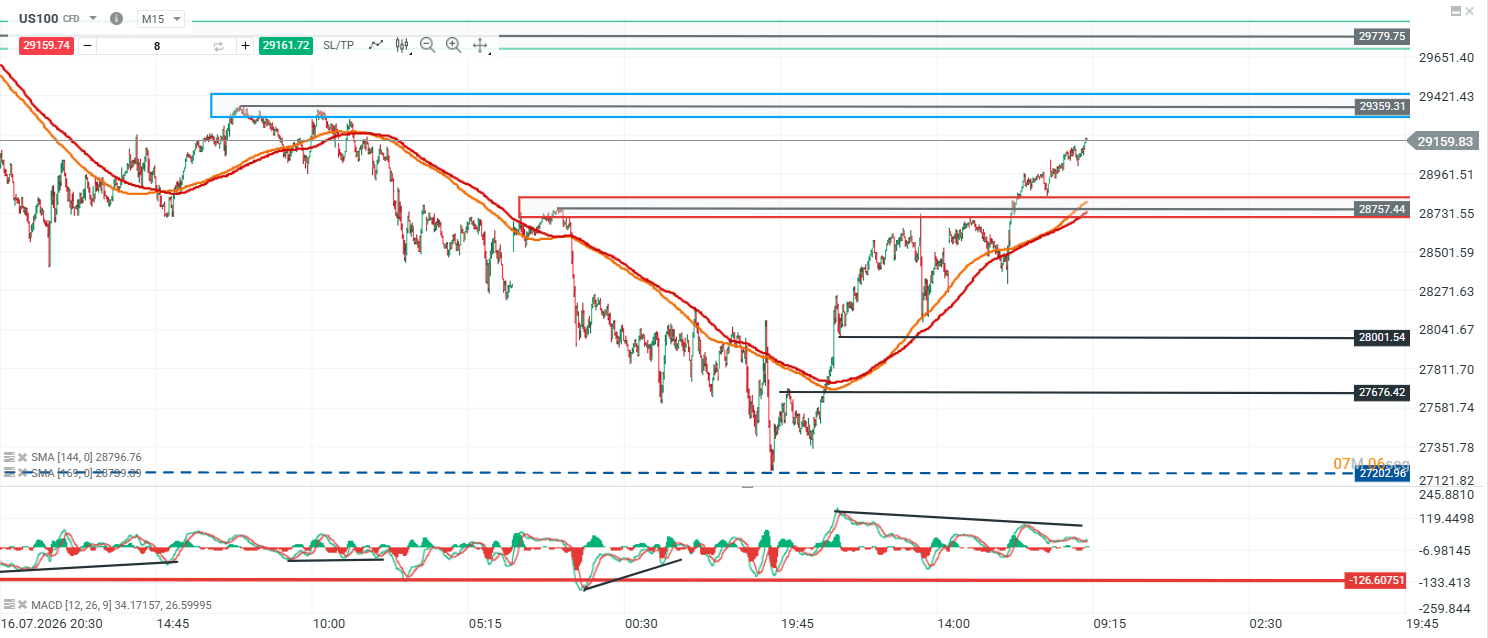Select the 27676.42 support line label
Viewport: 1488px width, 638px height.
tap(1383, 393)
